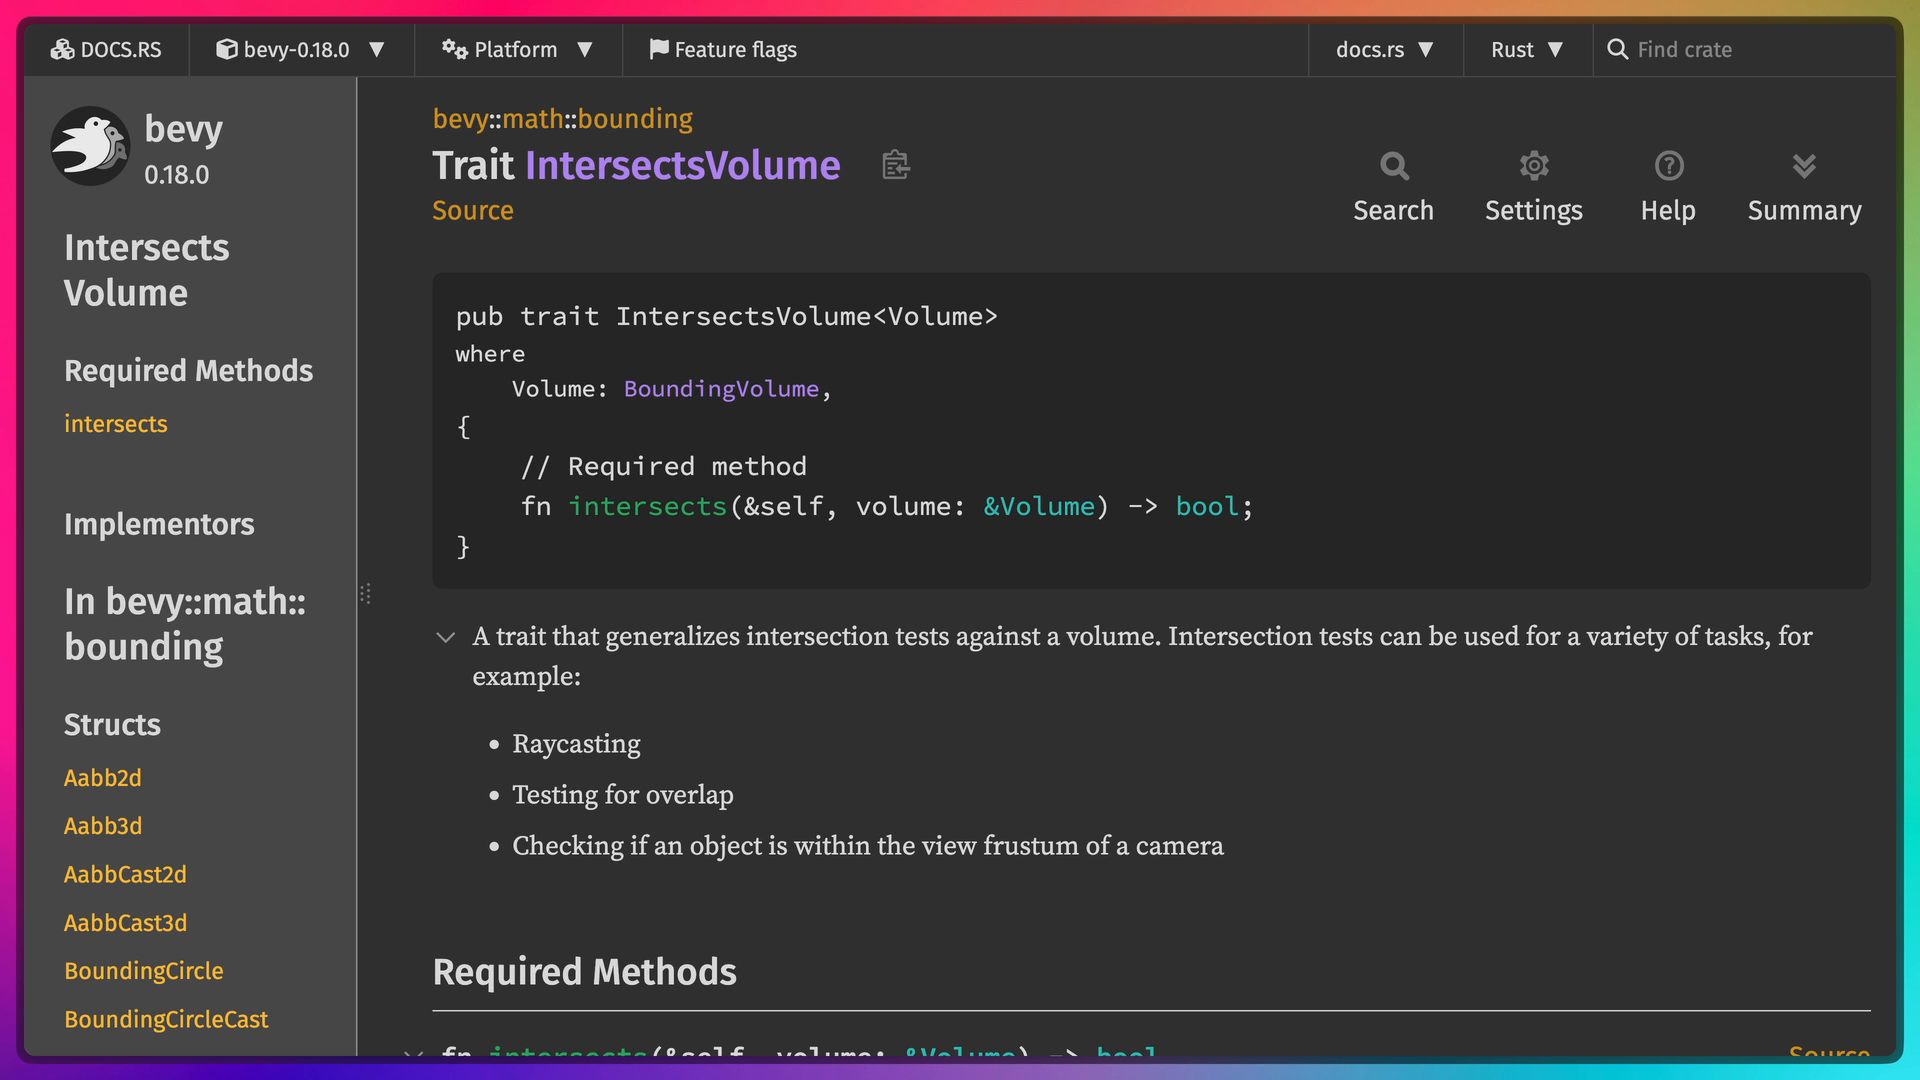
Task: Go to DOCS.RS home
Action: tap(106, 49)
